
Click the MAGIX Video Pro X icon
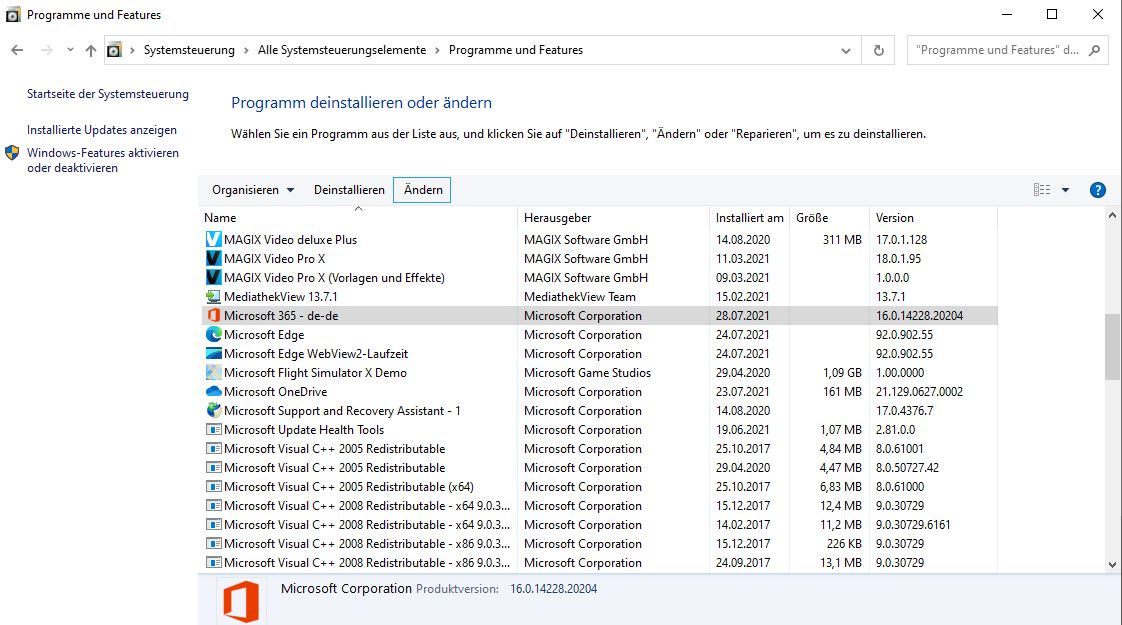click(x=213, y=258)
